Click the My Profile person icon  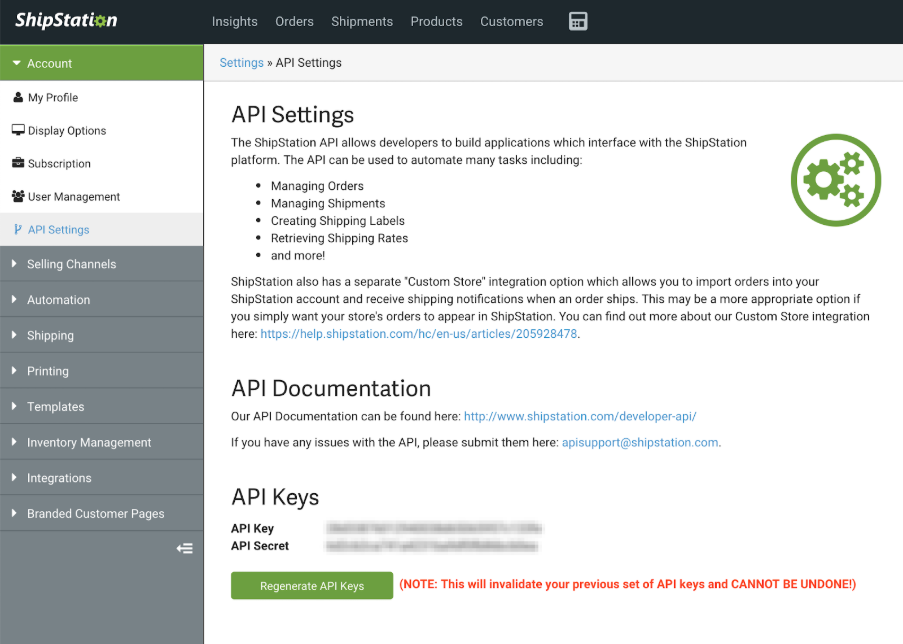click(18, 98)
